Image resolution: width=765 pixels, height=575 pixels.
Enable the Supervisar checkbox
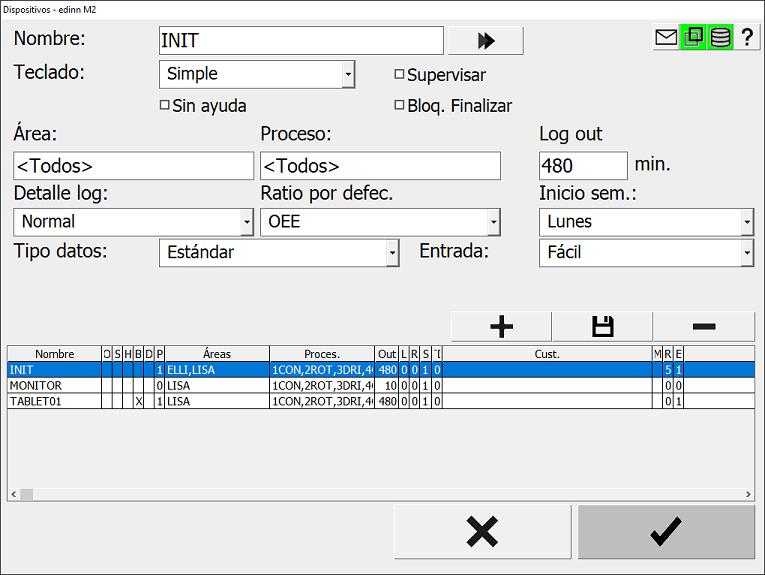[400, 74]
